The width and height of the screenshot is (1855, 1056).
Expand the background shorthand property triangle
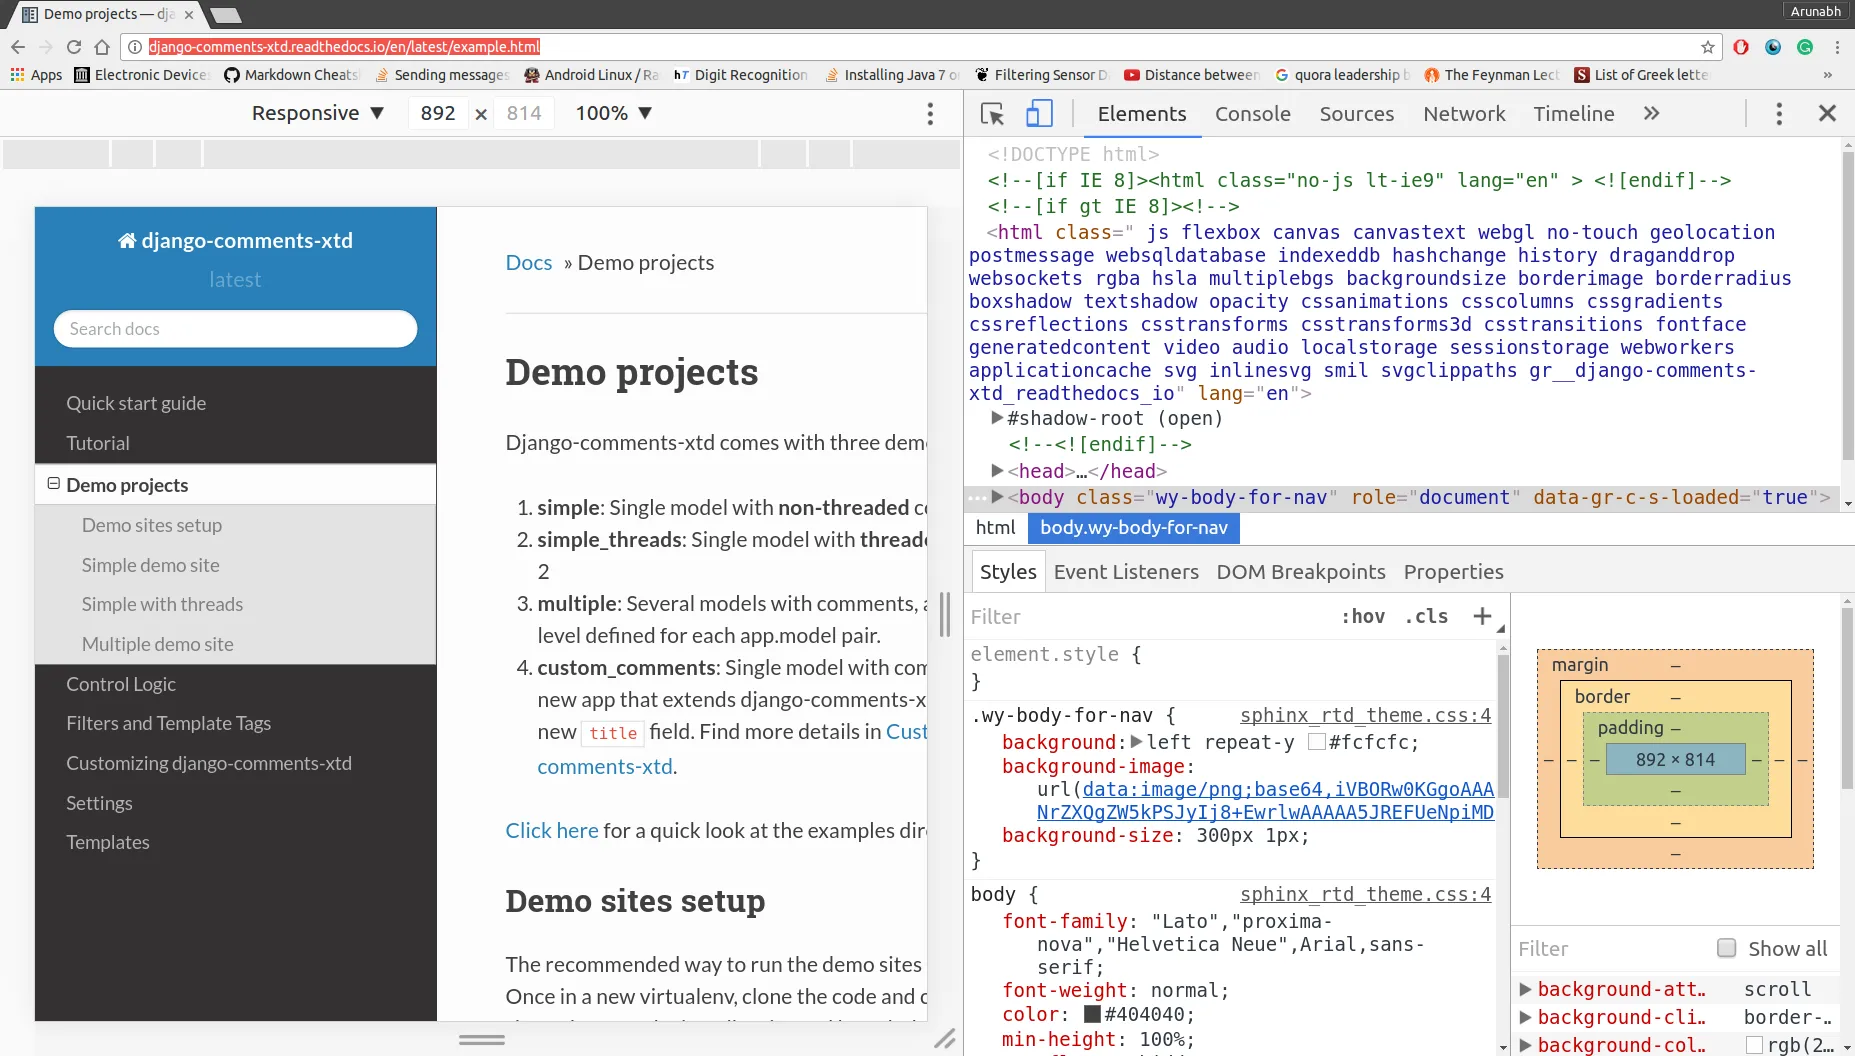point(1136,742)
